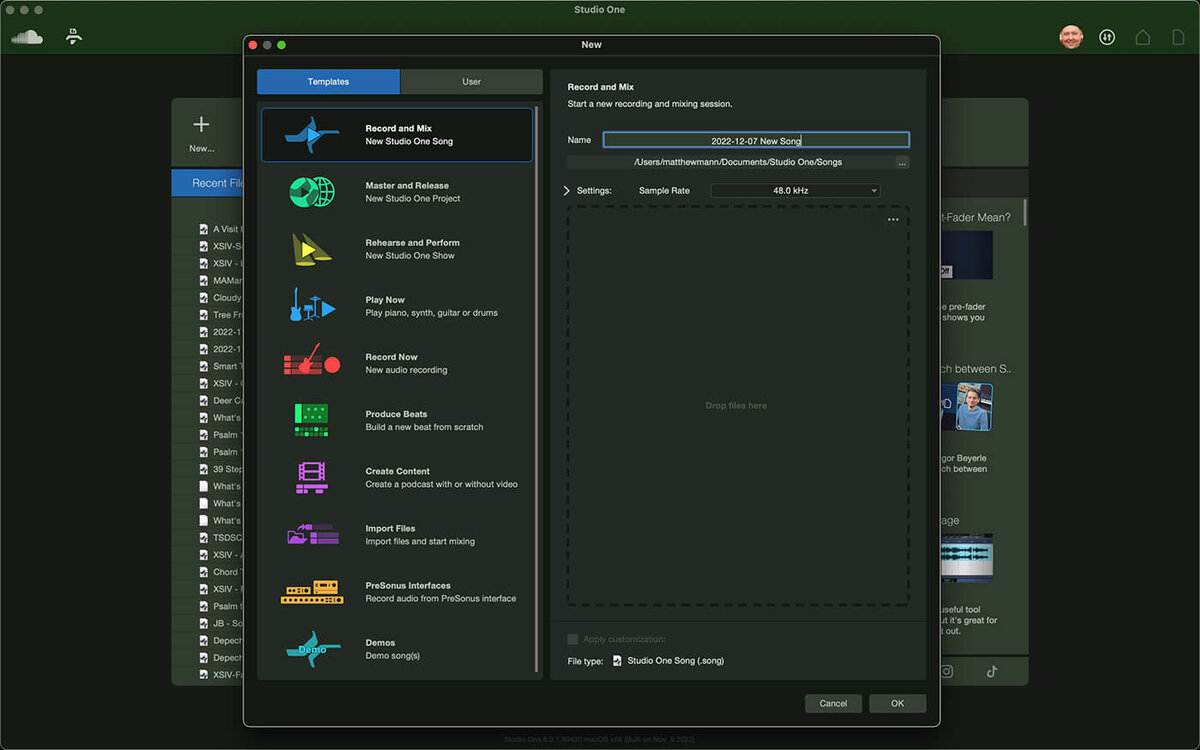Open the Demos template icon
The width and height of the screenshot is (1200, 750).
coord(311,648)
